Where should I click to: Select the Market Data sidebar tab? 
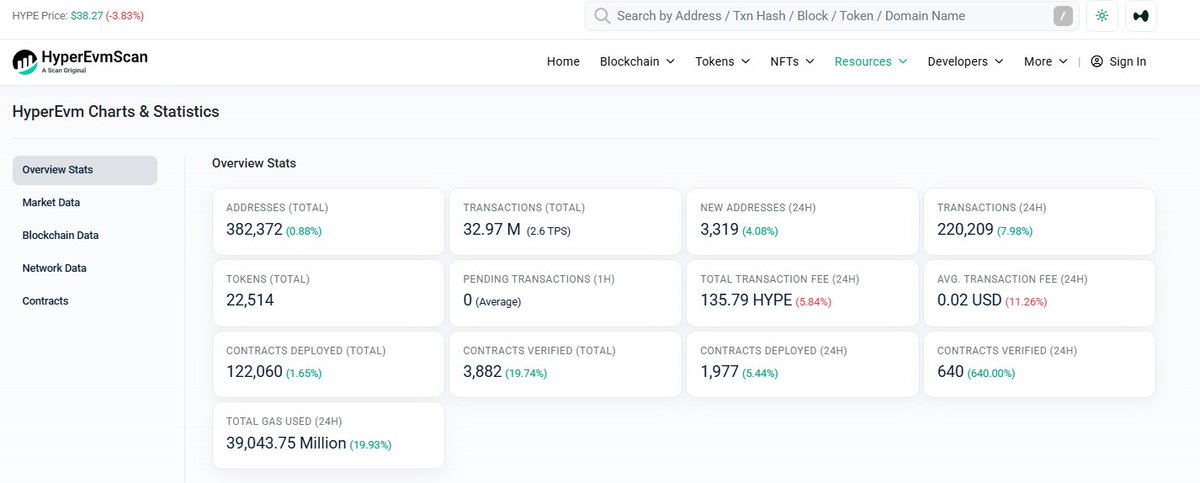tap(51, 202)
